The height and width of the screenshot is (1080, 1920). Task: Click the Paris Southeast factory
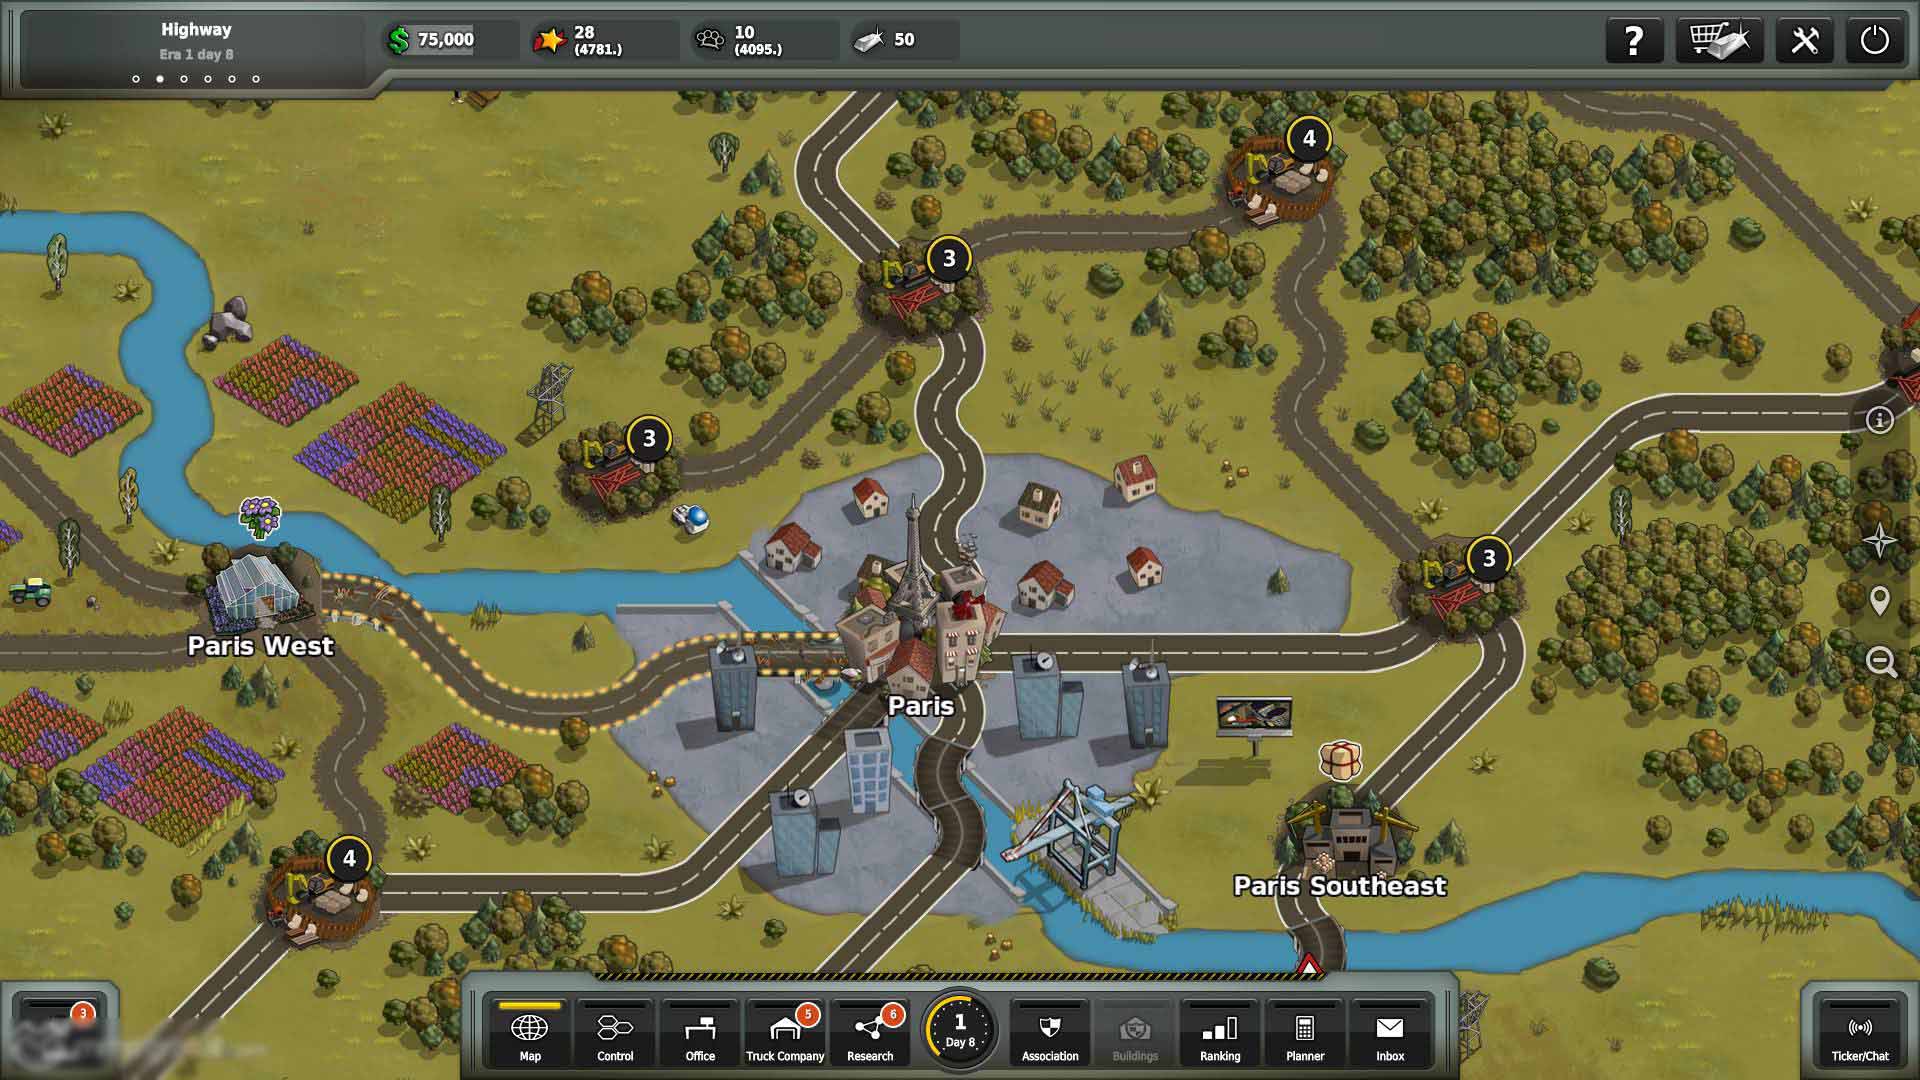coord(1348,838)
